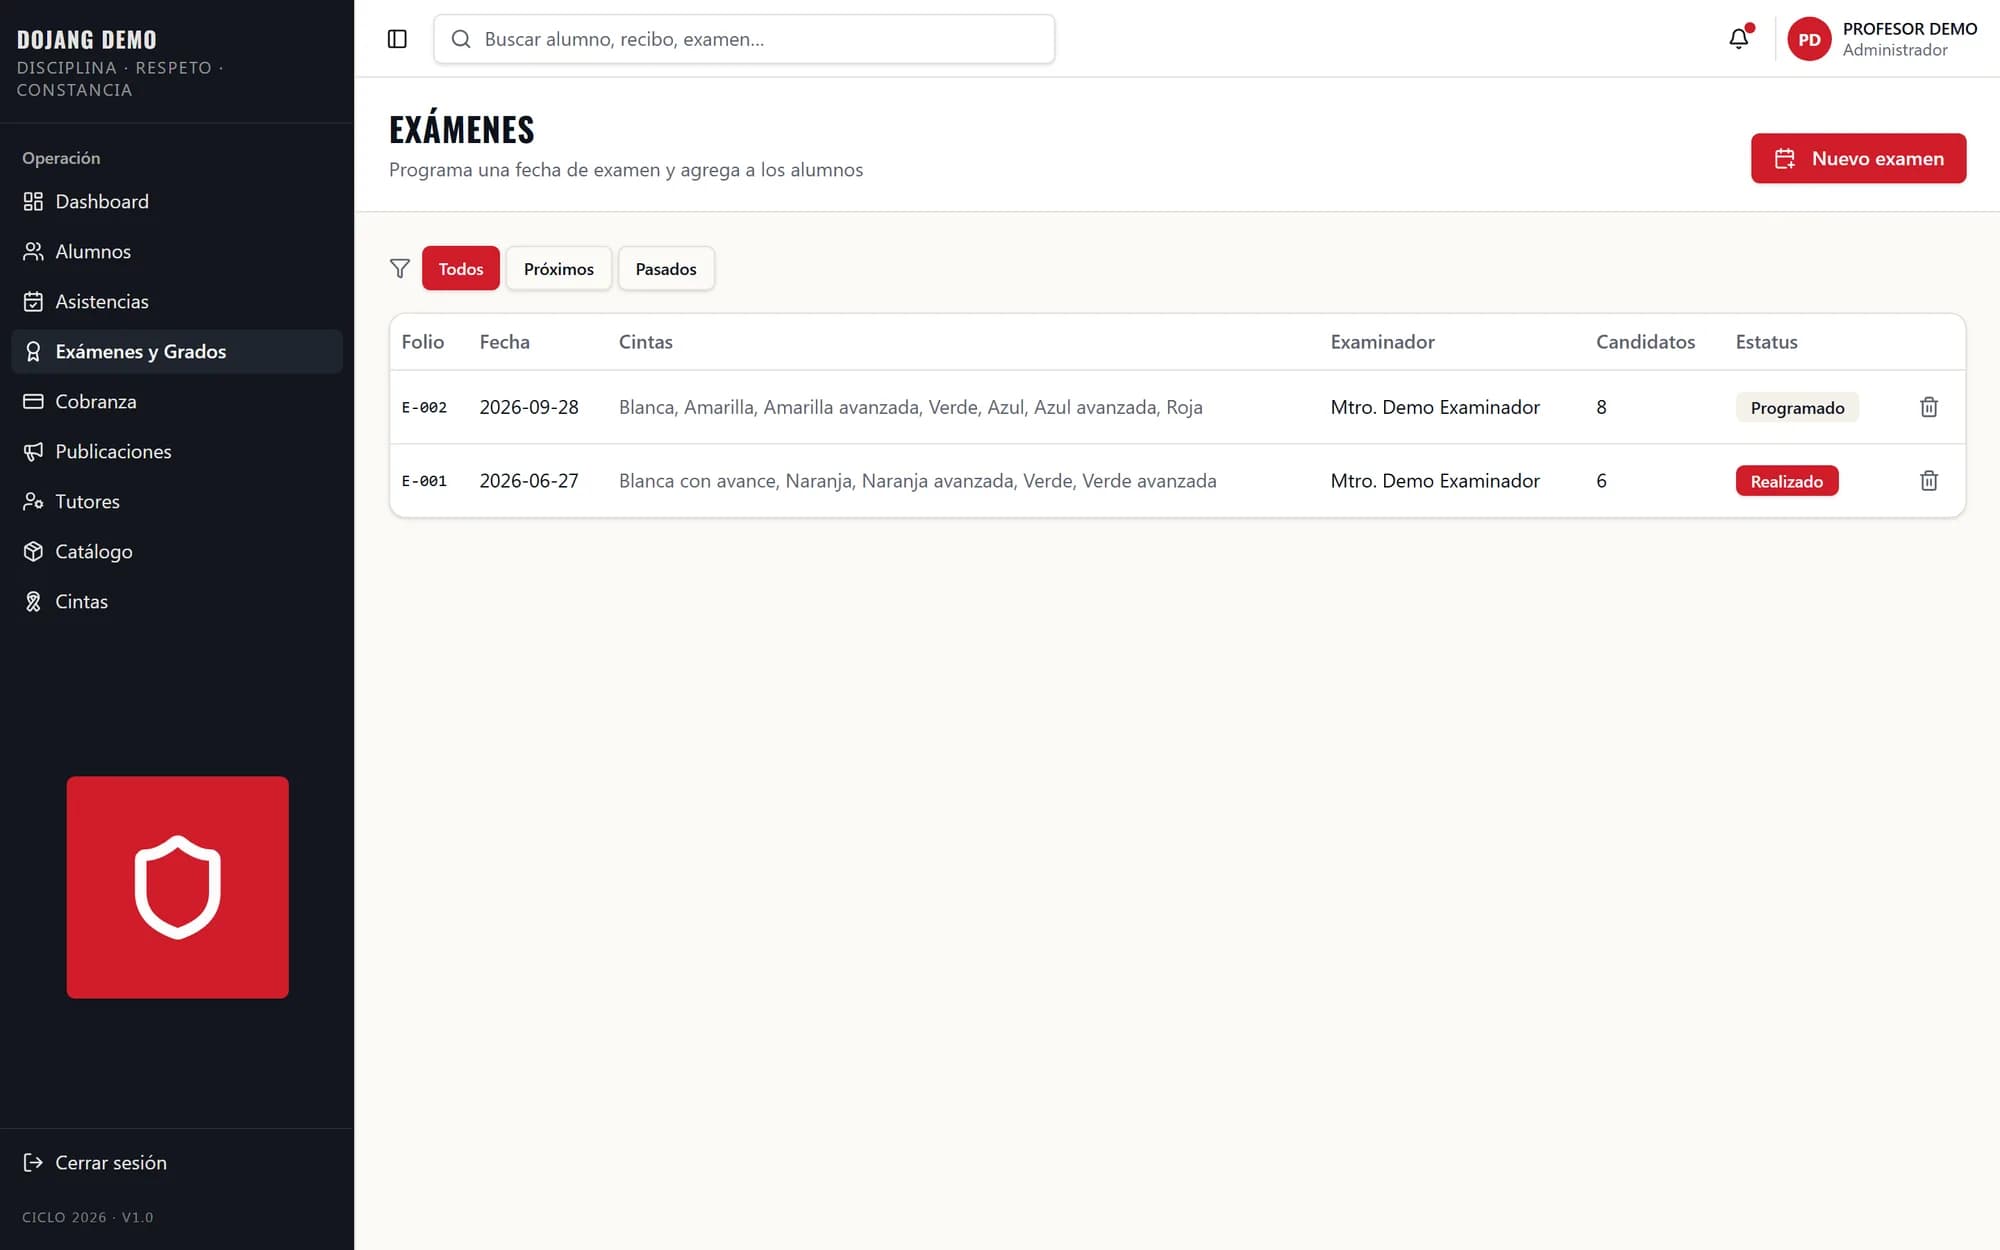Click the Programado status badge
Viewport: 2000px width, 1250px height.
click(x=1797, y=407)
